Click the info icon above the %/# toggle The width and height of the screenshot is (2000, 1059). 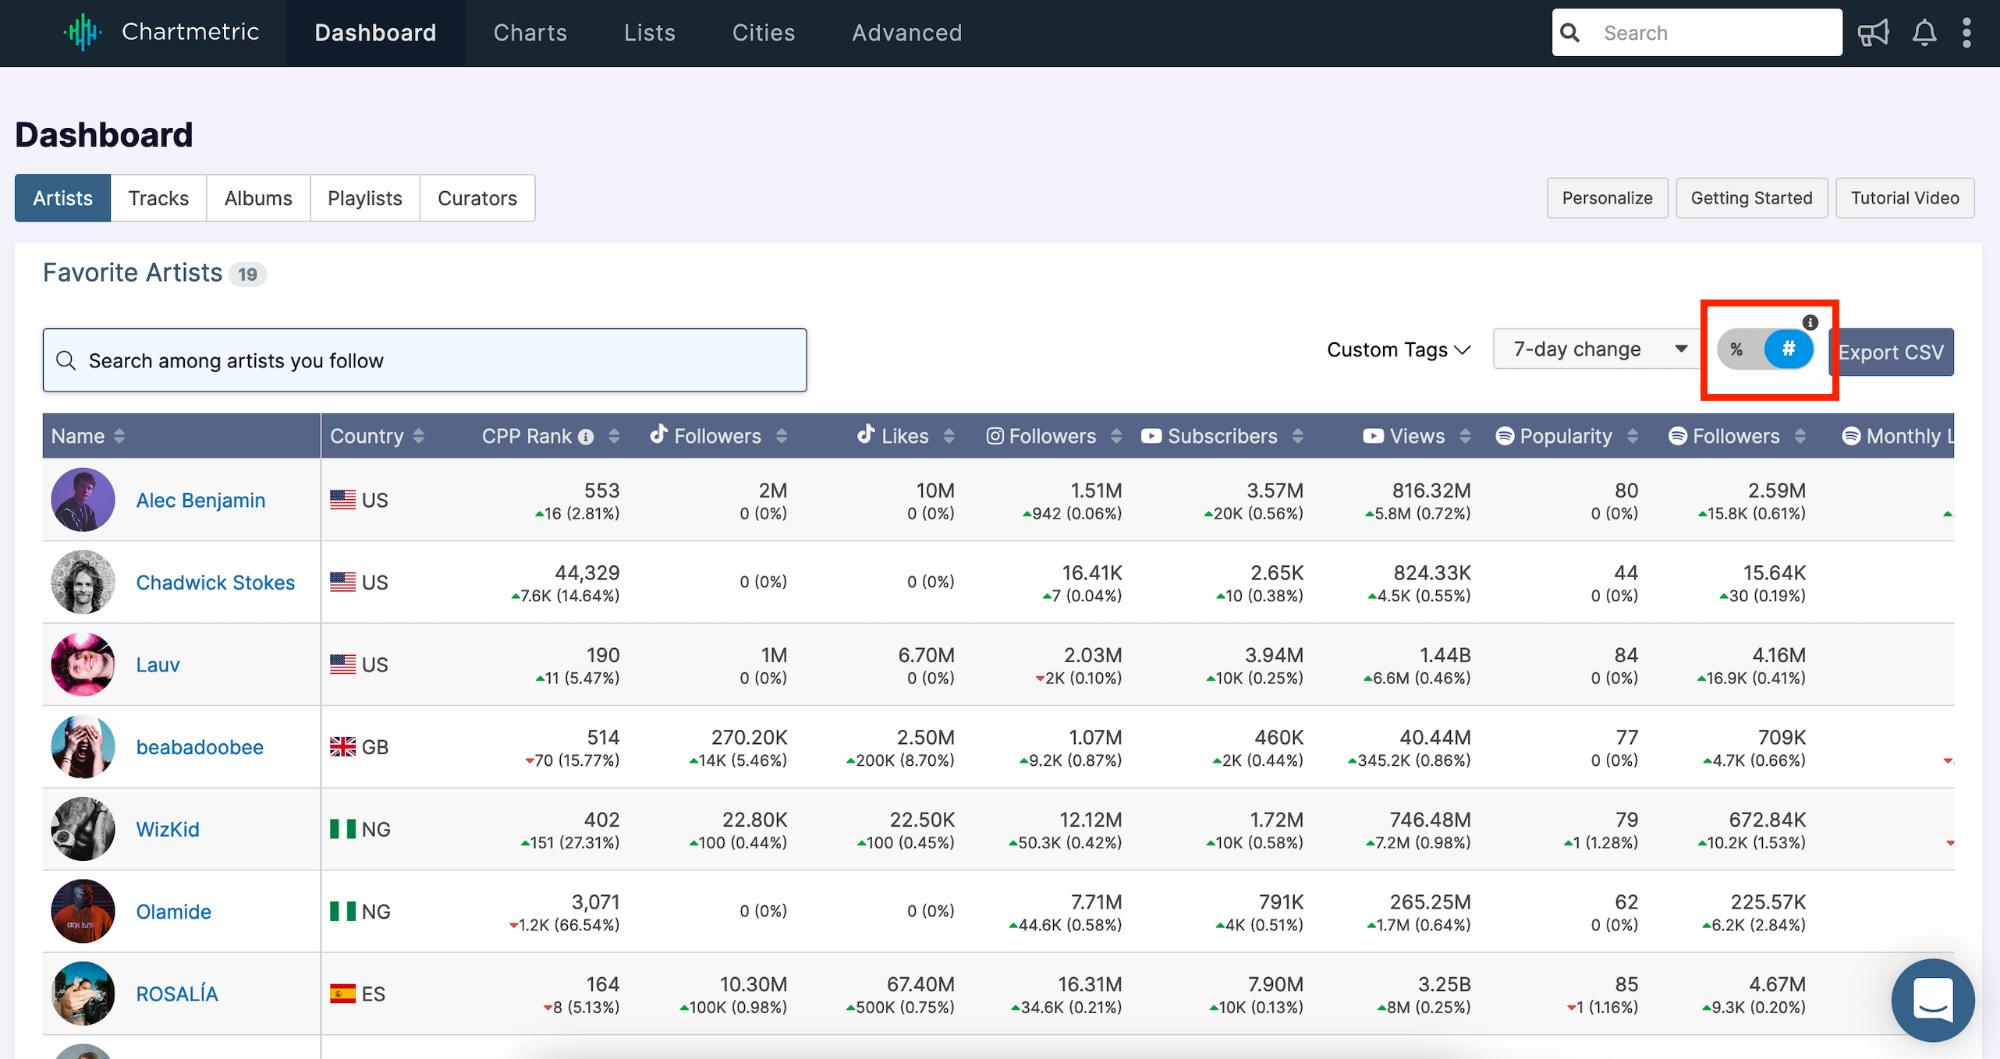[x=1810, y=322]
